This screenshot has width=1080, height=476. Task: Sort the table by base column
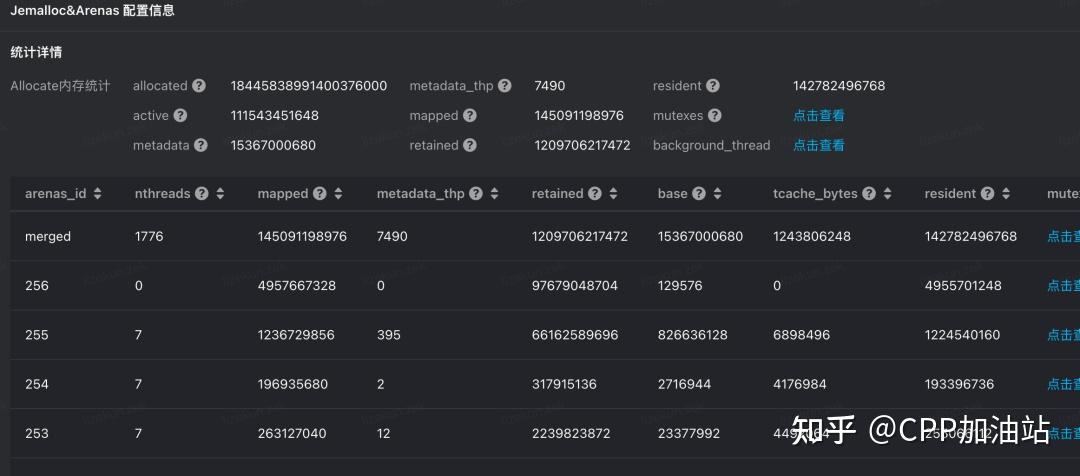[717, 194]
